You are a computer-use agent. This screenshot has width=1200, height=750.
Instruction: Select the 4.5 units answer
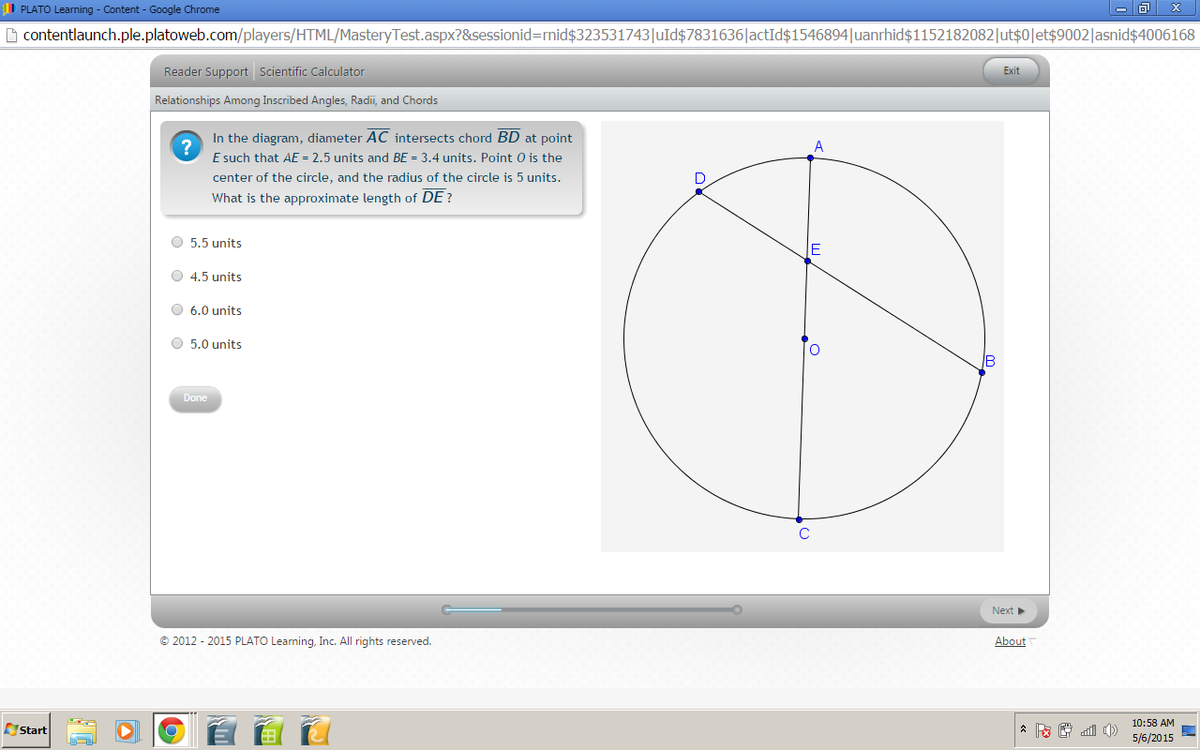177,276
